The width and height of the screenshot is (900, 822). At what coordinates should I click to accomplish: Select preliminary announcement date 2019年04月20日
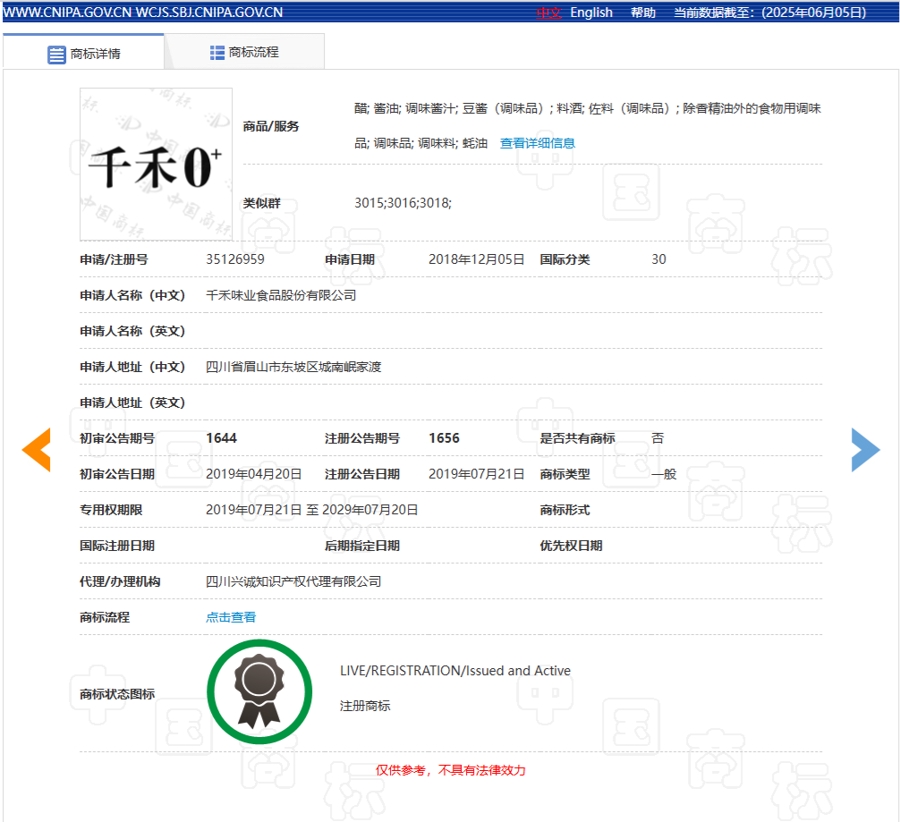click(x=254, y=474)
